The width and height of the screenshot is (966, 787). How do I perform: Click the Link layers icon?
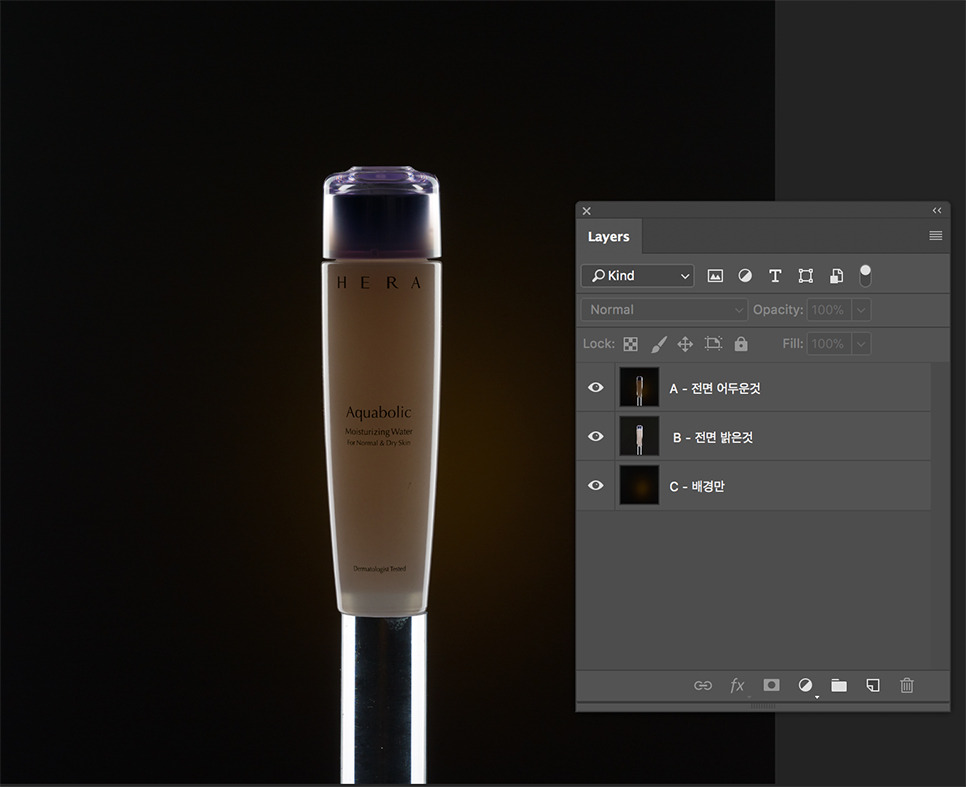coord(702,685)
